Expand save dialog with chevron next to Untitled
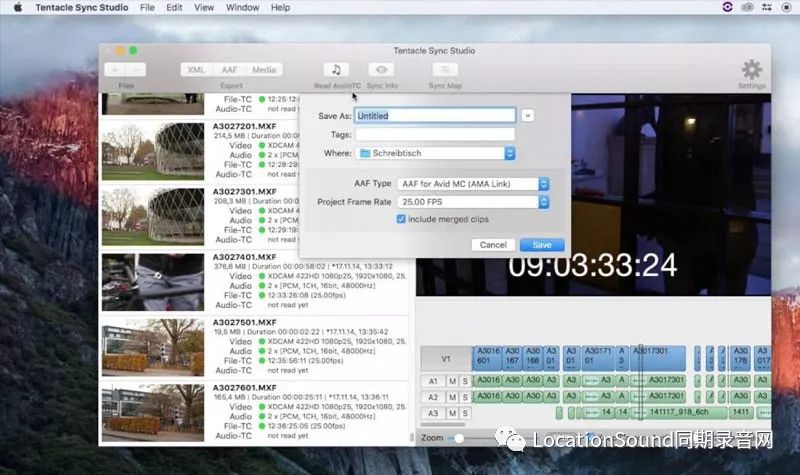Screen dimensions: 800x475 528,116
